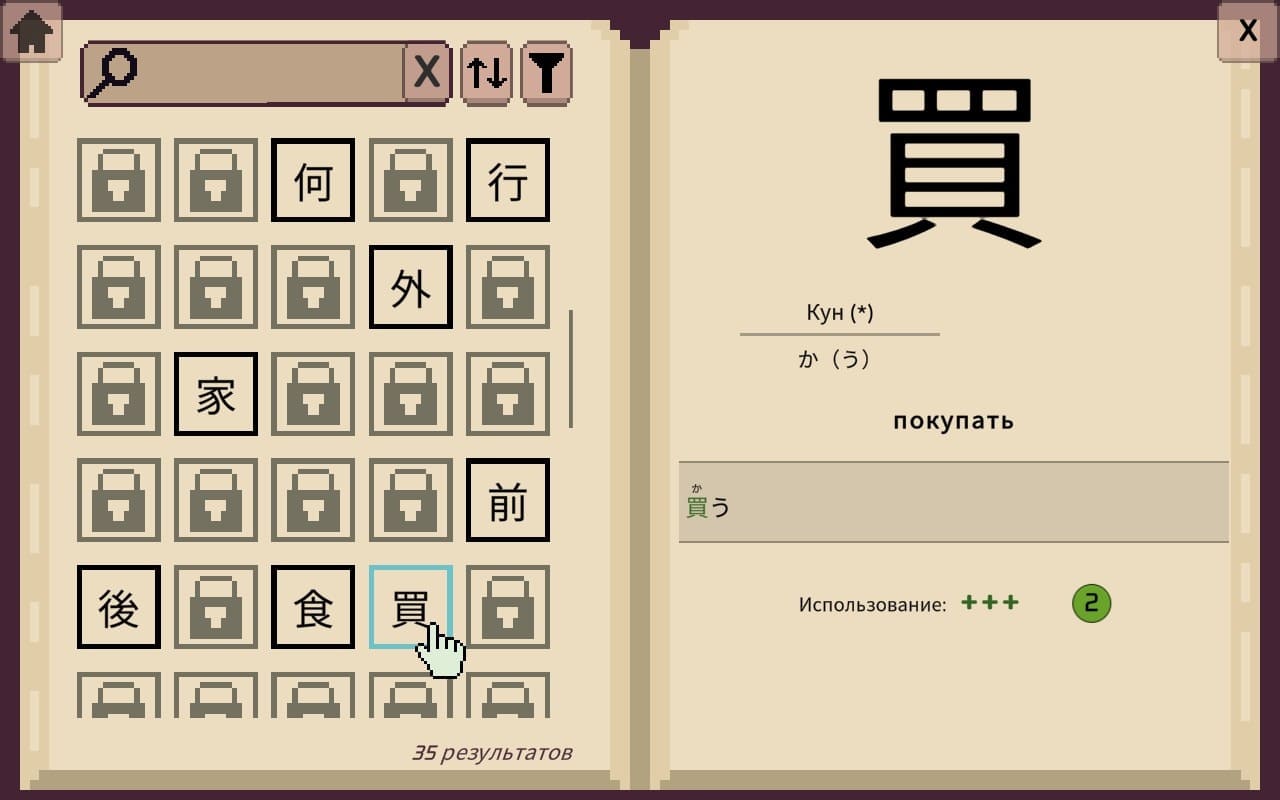Click the magnifying glass search icon
The height and width of the screenshot is (800, 1280).
(112, 74)
